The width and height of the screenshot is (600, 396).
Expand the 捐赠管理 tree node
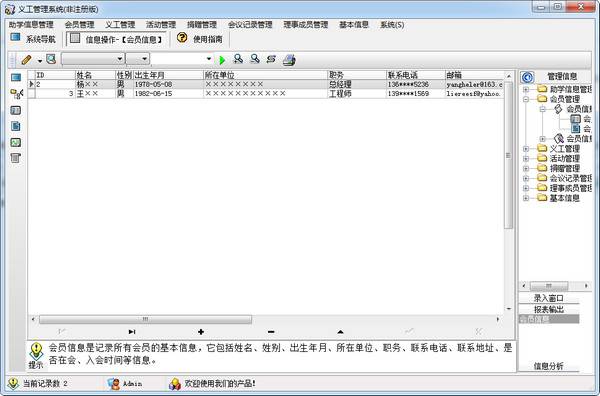click(526, 168)
